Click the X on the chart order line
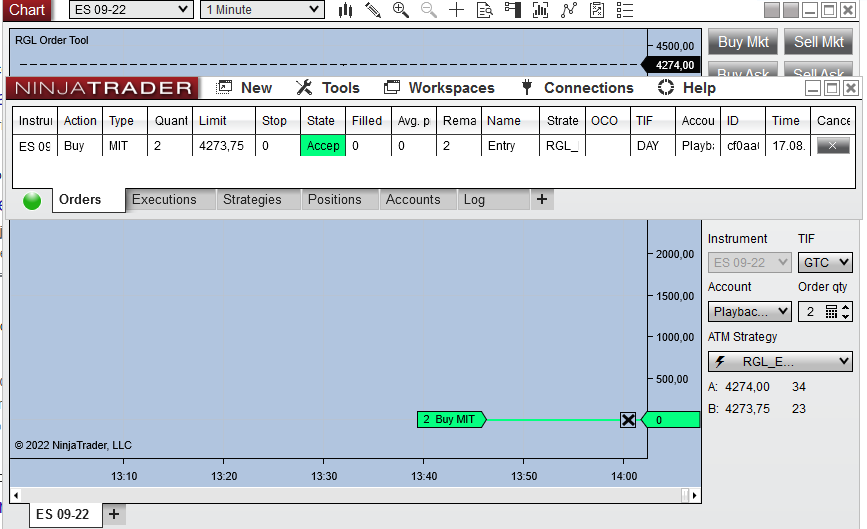 pyautogui.click(x=628, y=420)
